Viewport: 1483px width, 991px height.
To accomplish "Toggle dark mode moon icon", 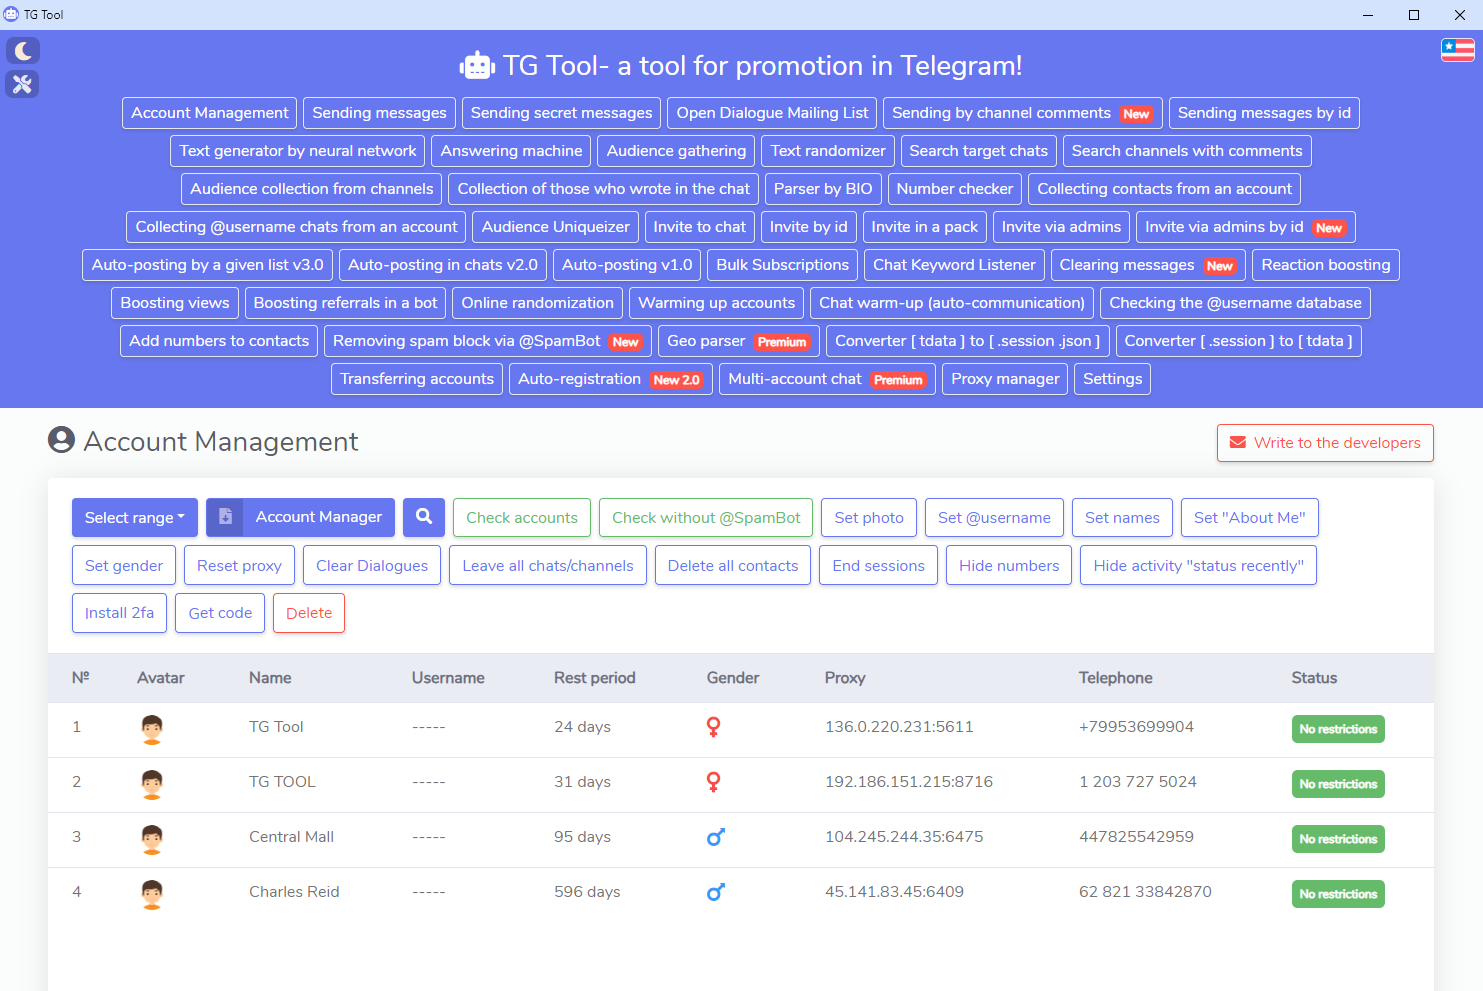I will 23,51.
